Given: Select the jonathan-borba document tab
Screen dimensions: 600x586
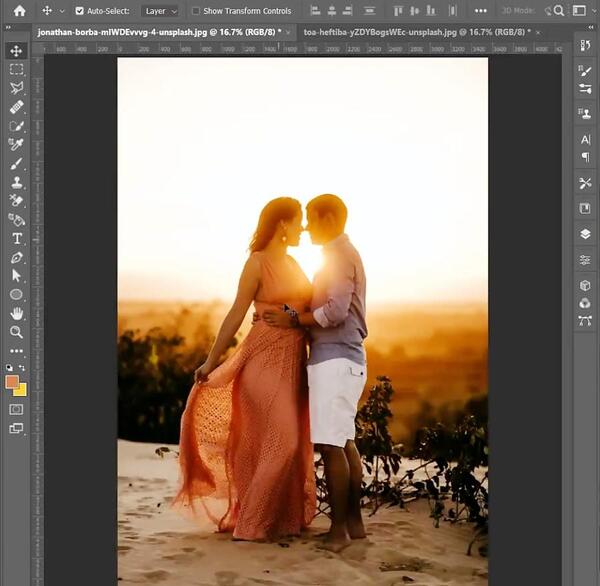Looking at the screenshot, I should pos(159,32).
